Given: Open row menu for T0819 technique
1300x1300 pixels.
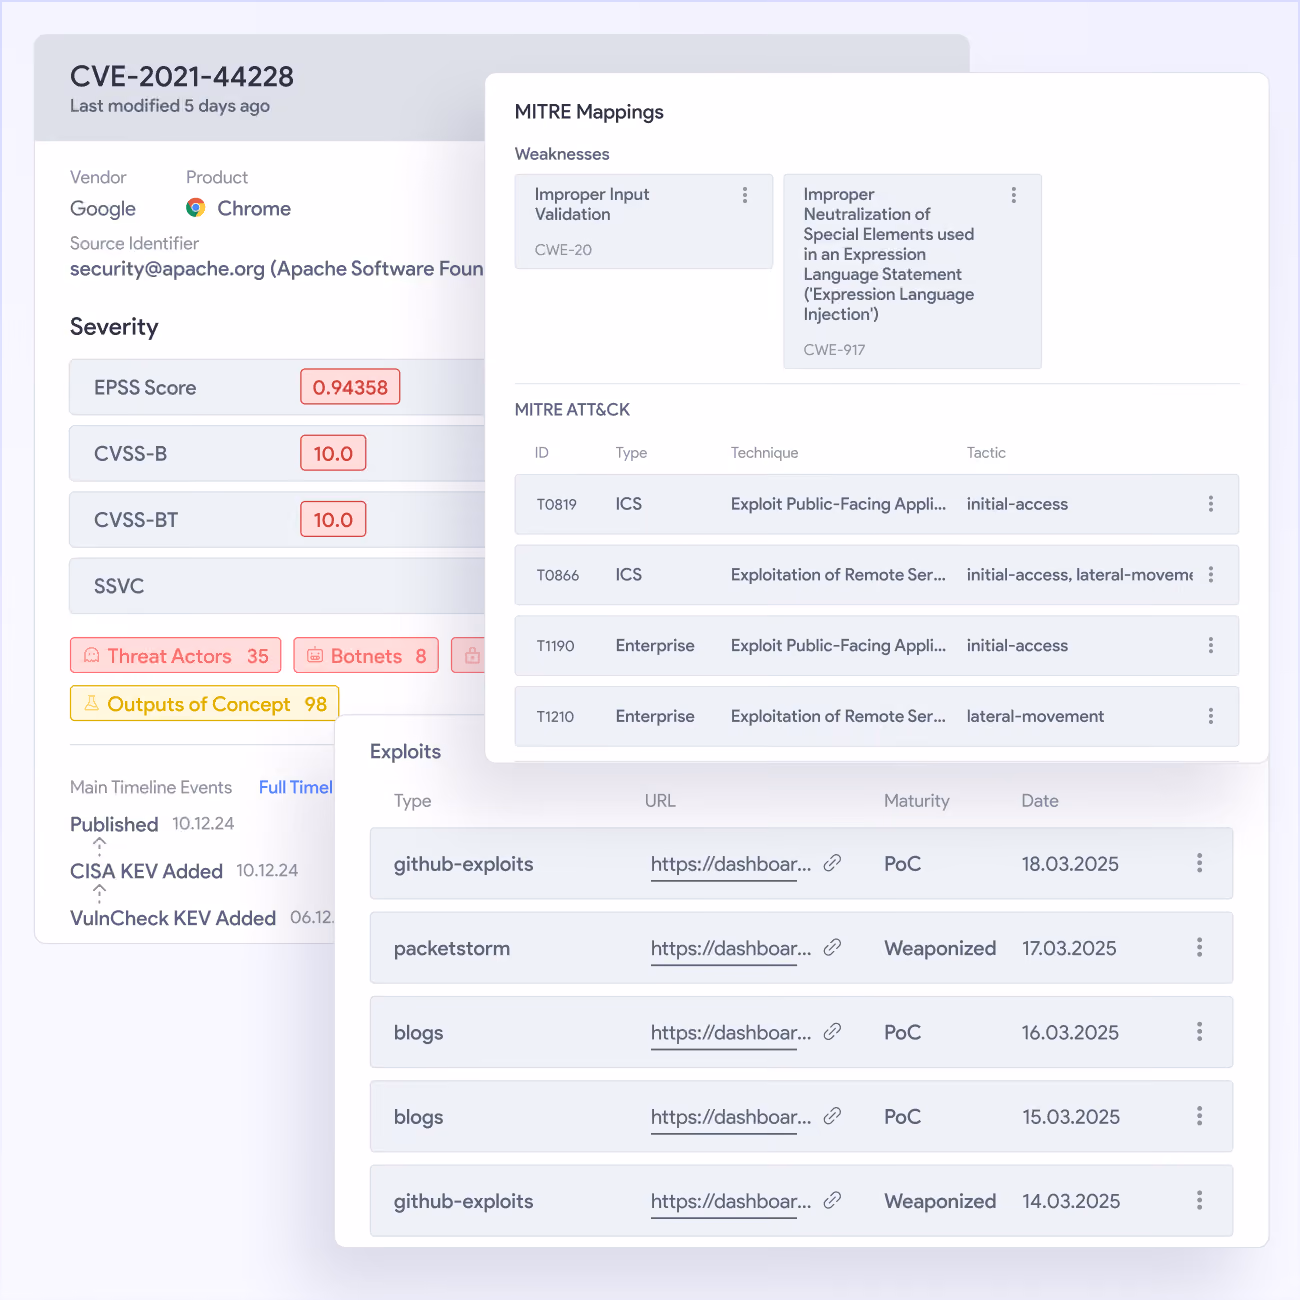Looking at the screenshot, I should 1210,504.
